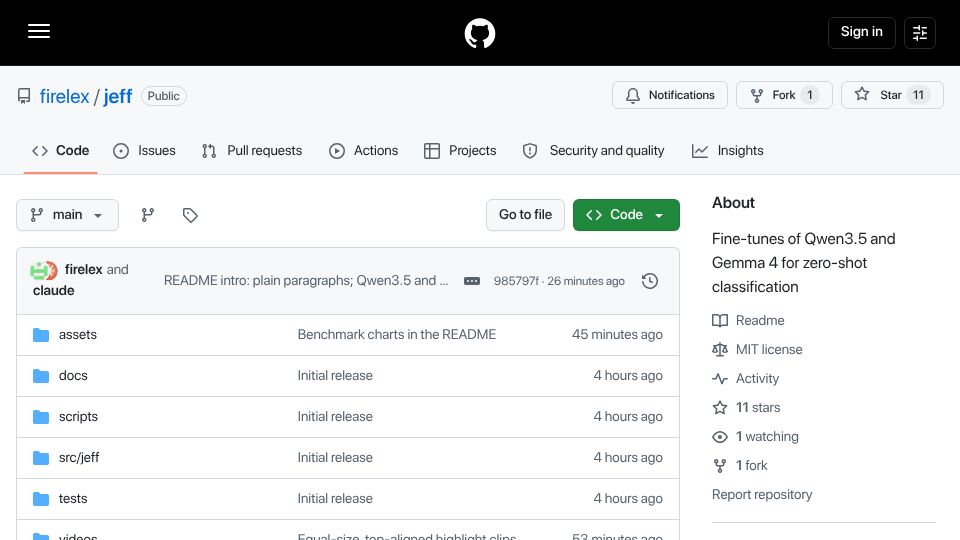This screenshot has height=540, width=960.
Task: Open the src/jeff folder
Action: click(x=79, y=457)
